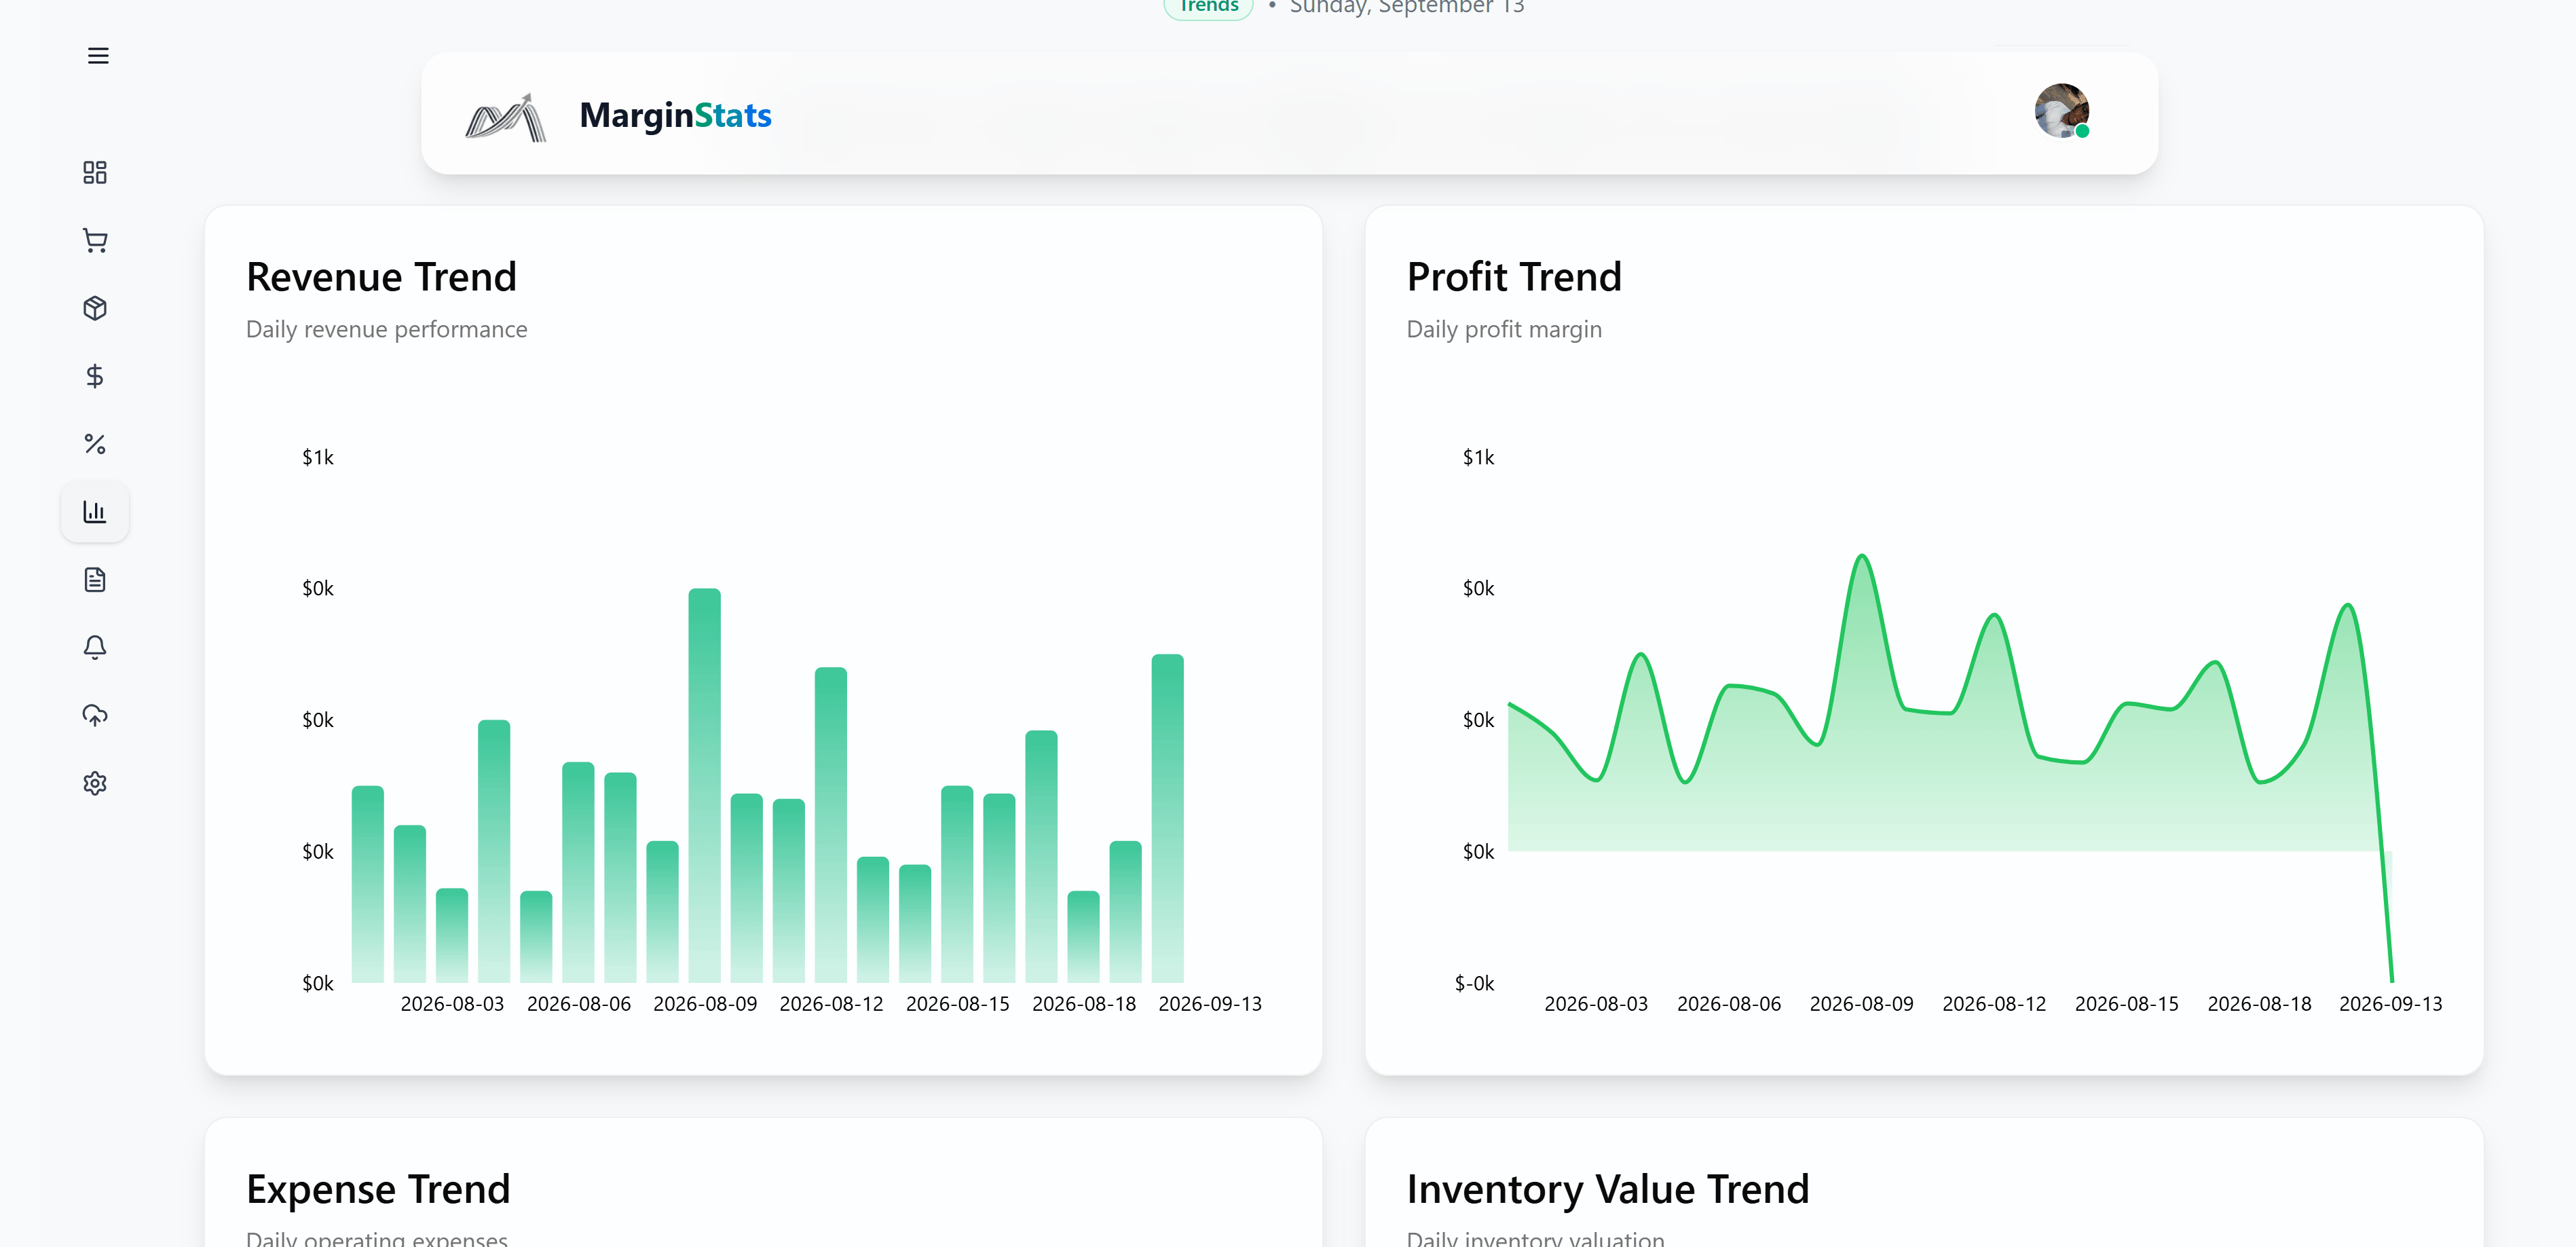
Task: Click the Revenue Trend card heading
Action: pos(381,277)
